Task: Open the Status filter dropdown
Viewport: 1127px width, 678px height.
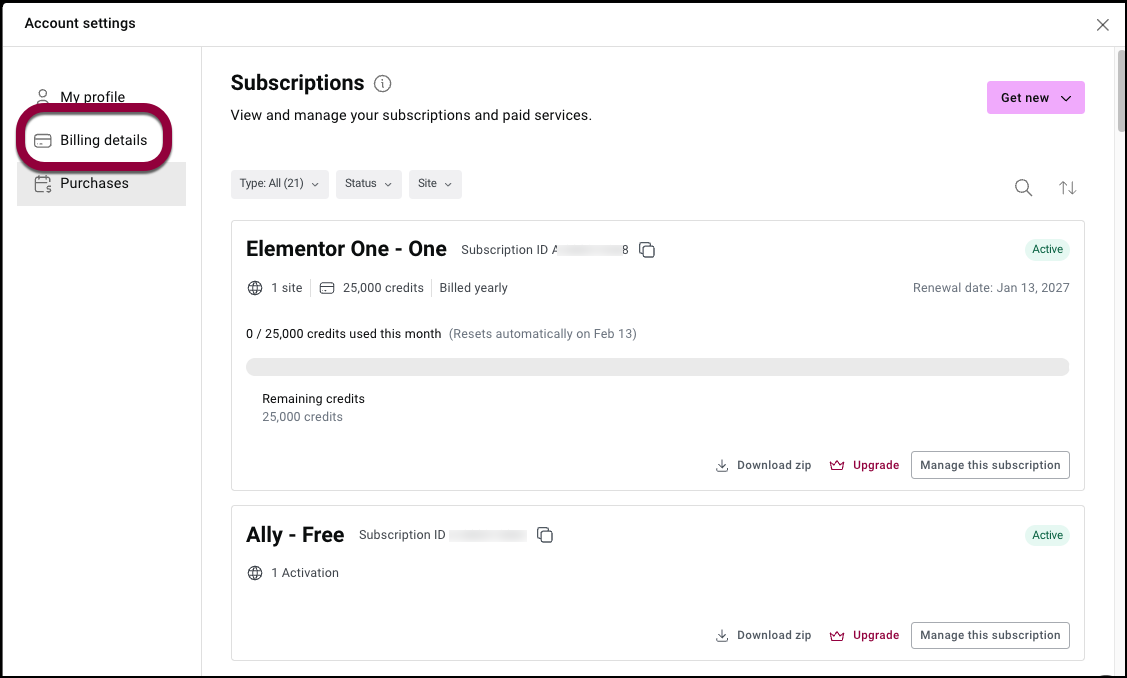Action: 368,184
